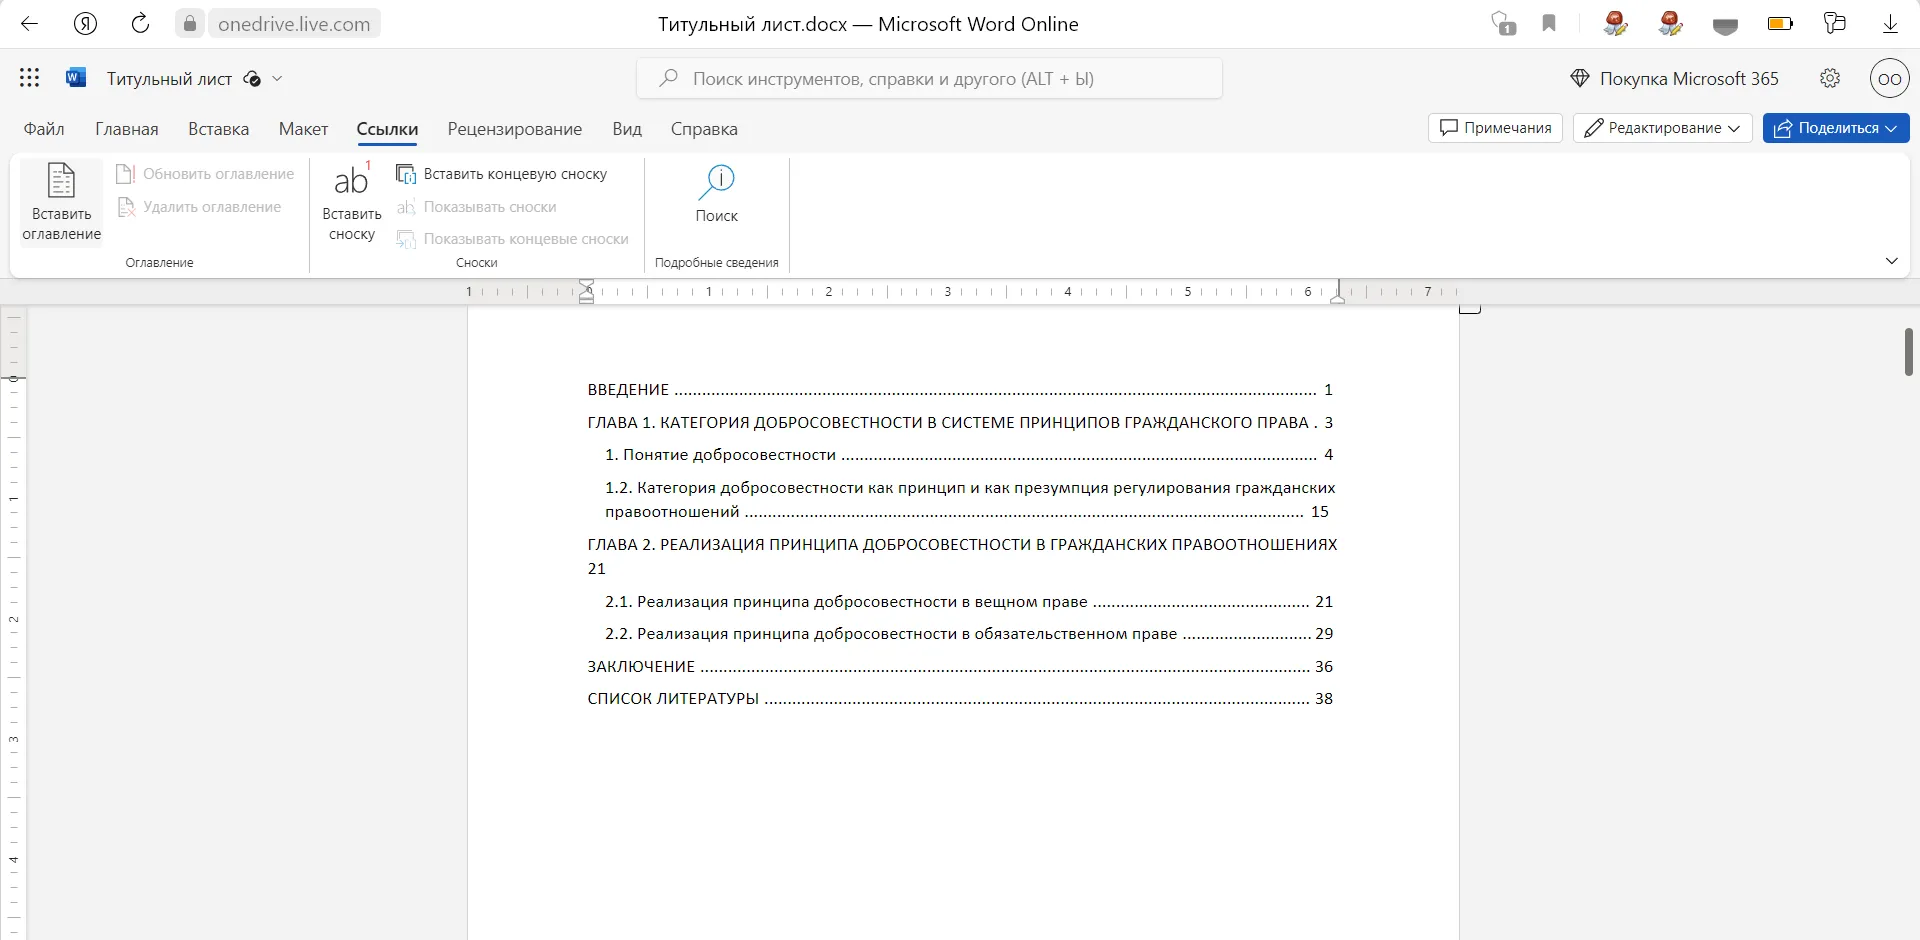Image resolution: width=1920 pixels, height=940 pixels.
Task: Switch to the Home tab
Action: [x=127, y=129]
